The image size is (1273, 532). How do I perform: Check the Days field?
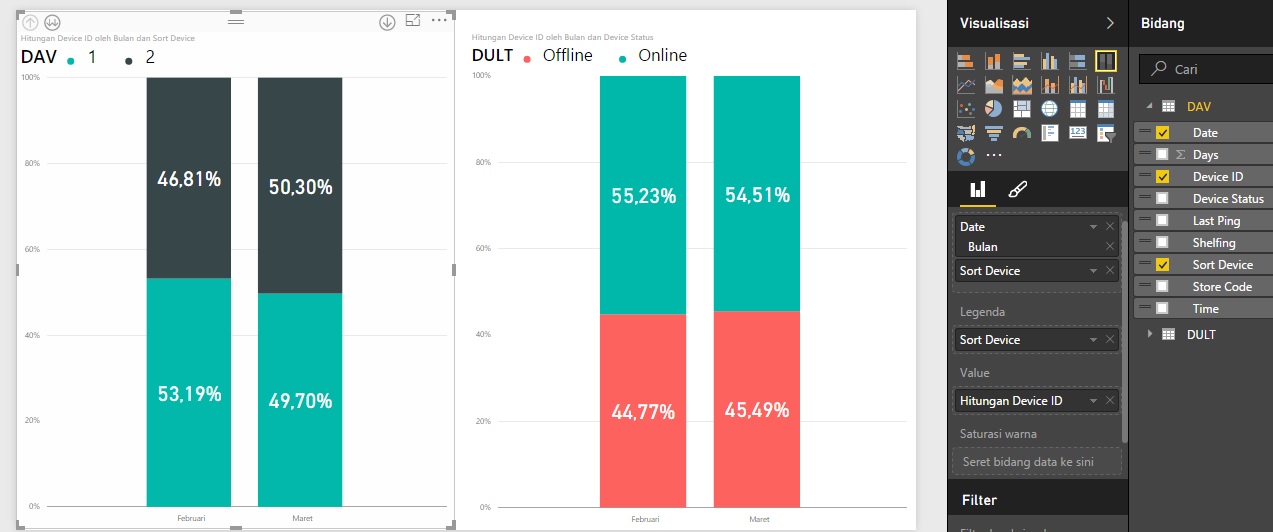(x=1162, y=155)
